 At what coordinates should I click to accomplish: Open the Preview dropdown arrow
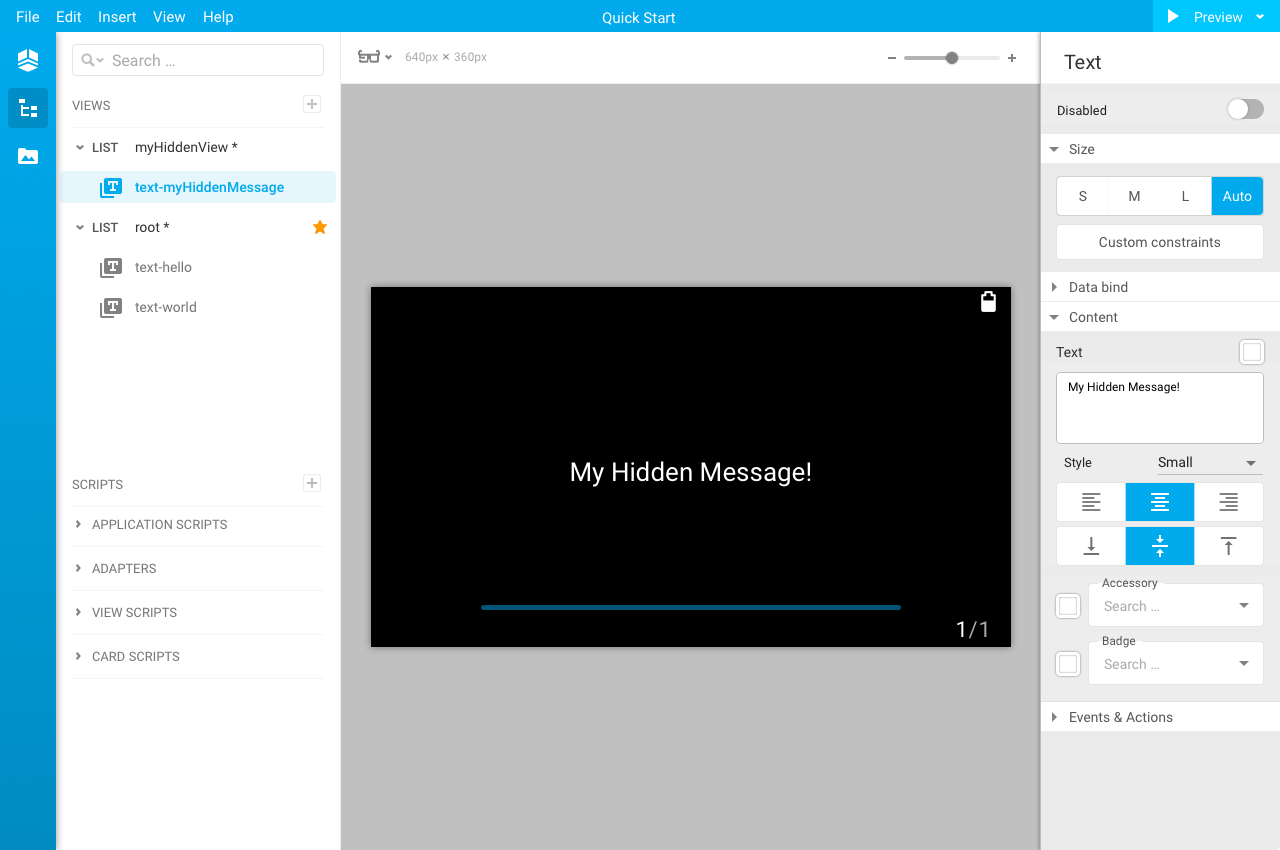1260,17
